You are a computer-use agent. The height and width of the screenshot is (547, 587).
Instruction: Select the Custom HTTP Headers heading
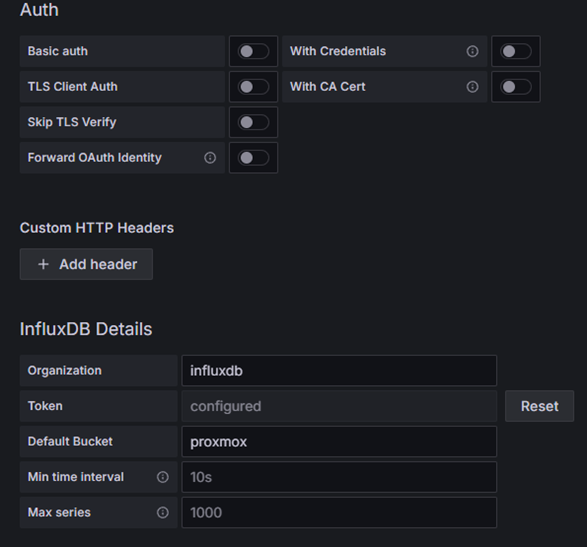97,228
